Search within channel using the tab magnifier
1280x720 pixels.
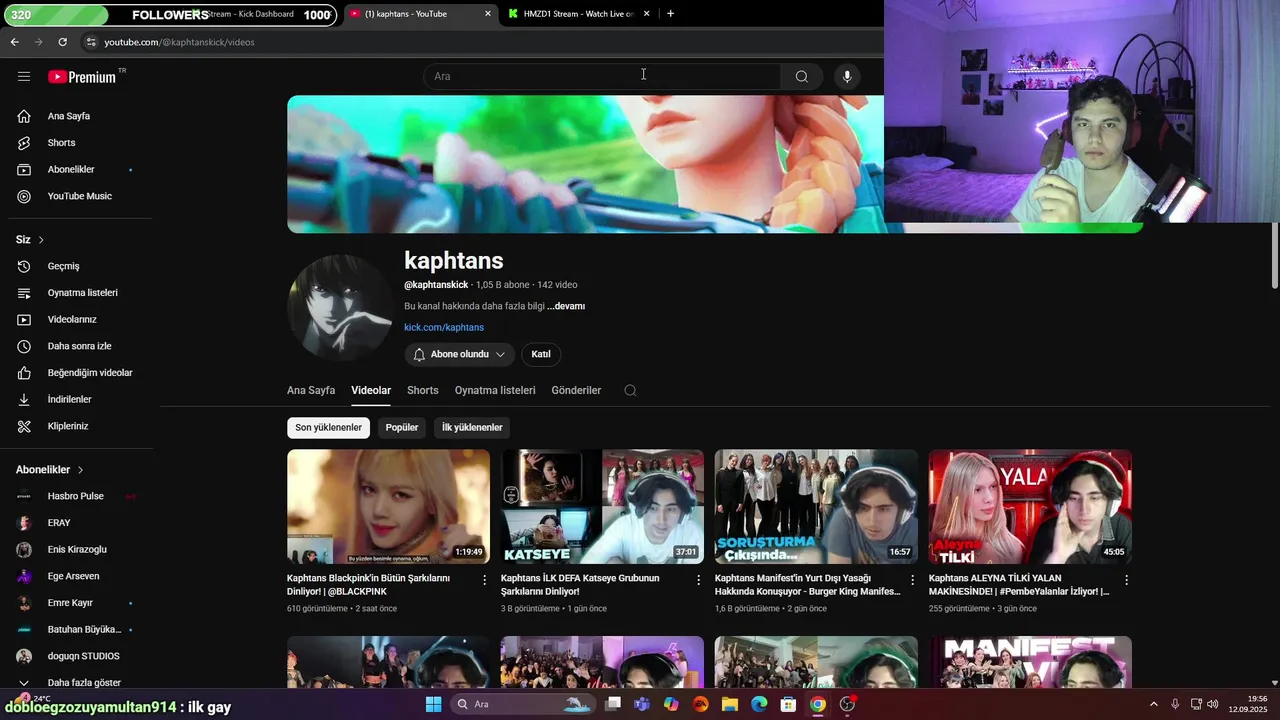pos(630,390)
